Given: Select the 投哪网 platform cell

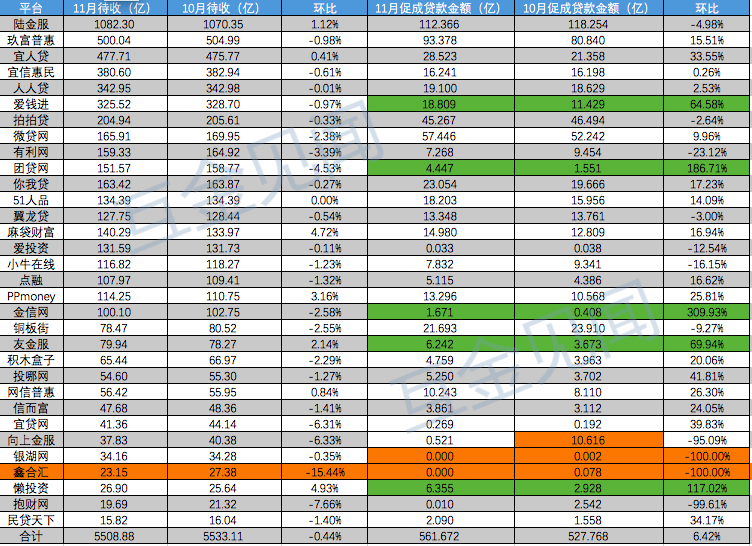Looking at the screenshot, I should [31, 376].
